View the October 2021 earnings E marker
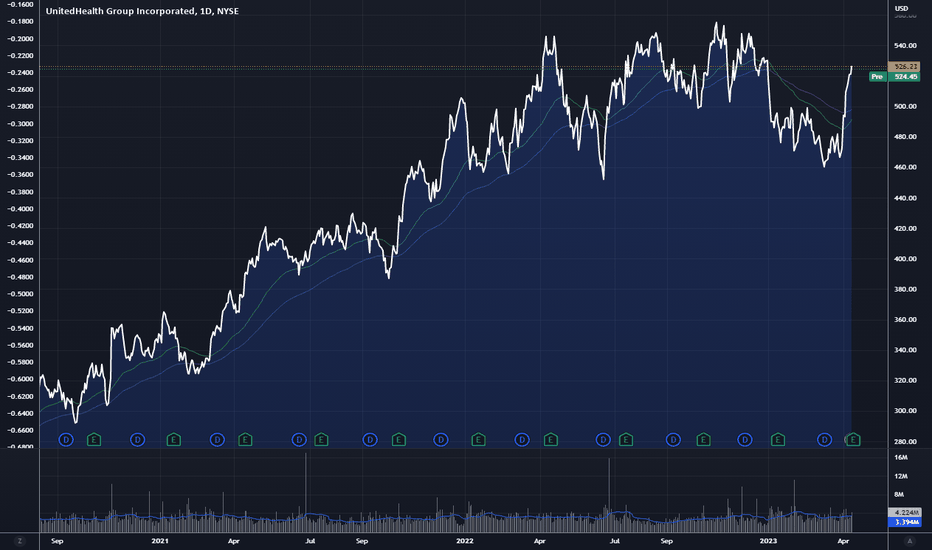Viewport: 932px width, 550px height. pos(398,440)
